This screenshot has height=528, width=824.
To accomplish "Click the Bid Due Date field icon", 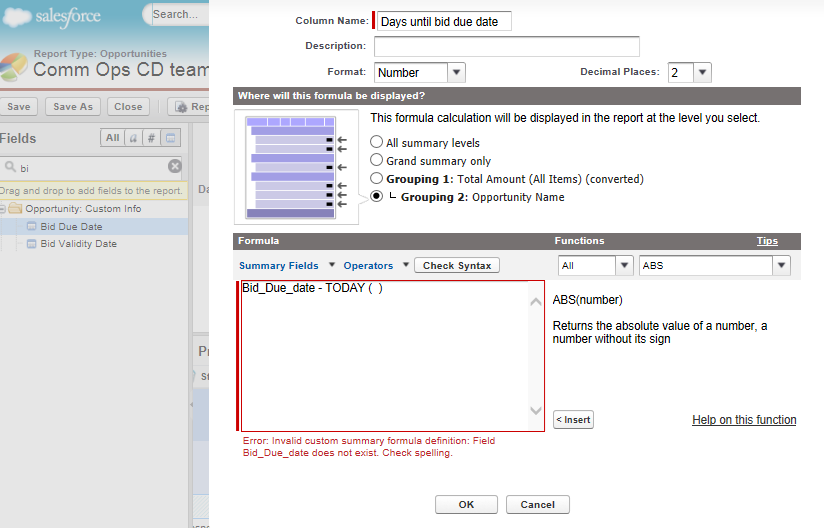I will click(32, 226).
